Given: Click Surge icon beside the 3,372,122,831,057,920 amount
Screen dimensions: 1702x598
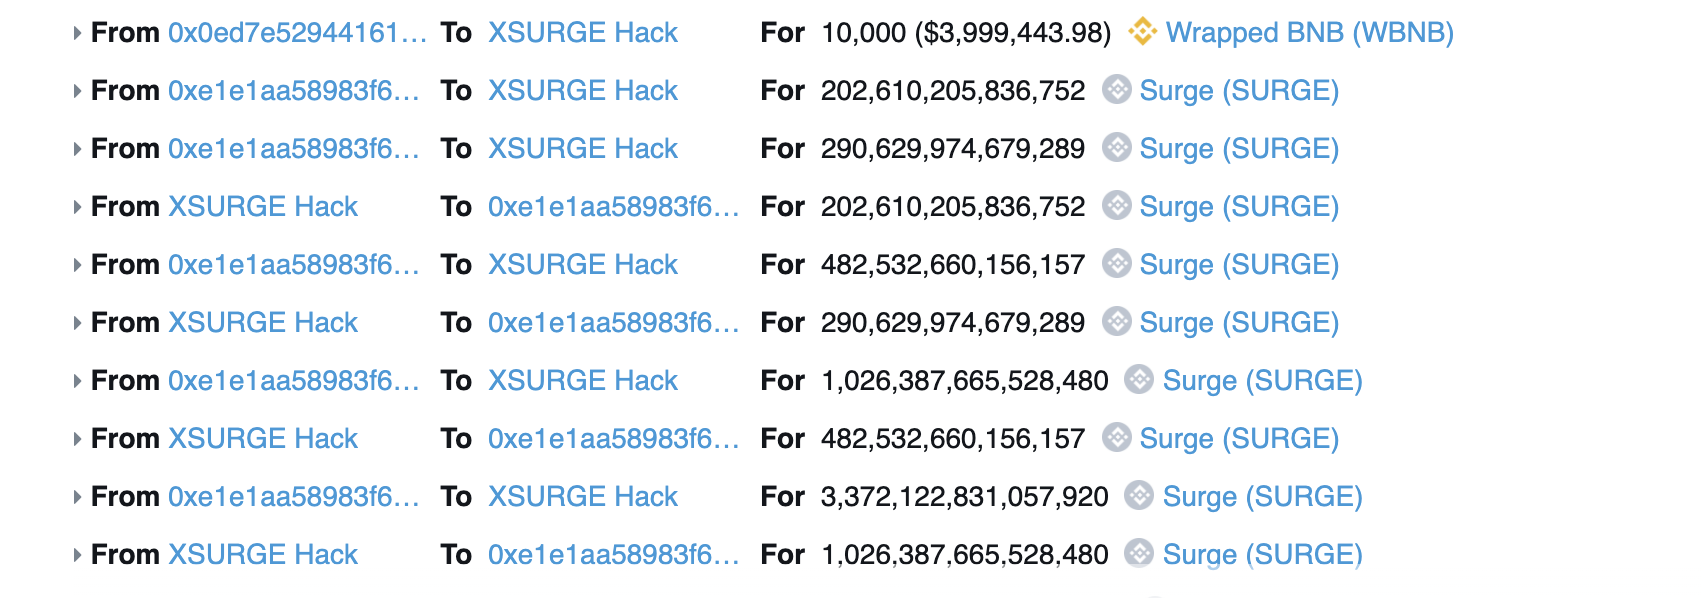Looking at the screenshot, I should pos(1139,496).
